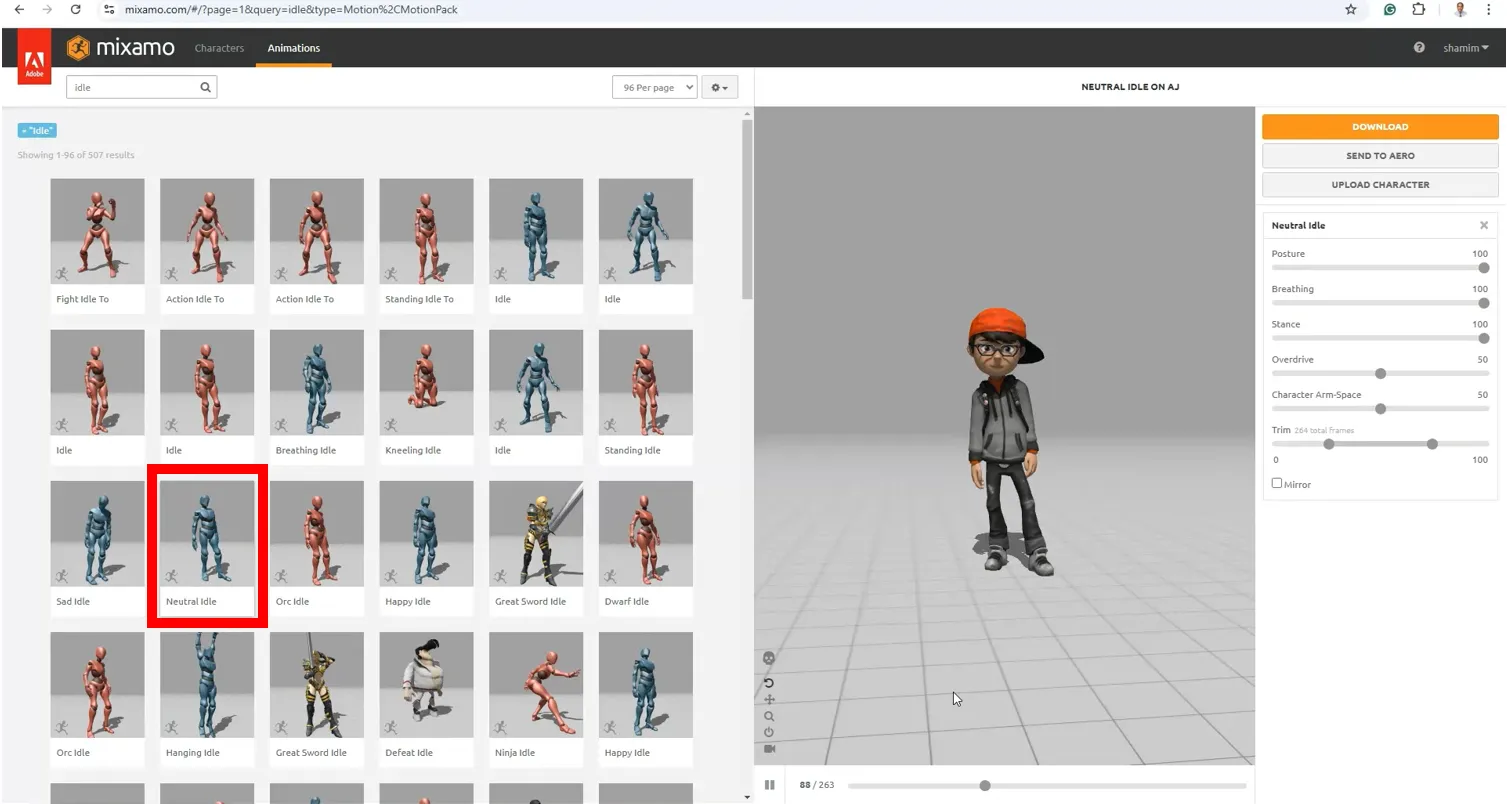Open the 96 Per page dropdown
Screen dimensions: 1507x804
[x=654, y=87]
